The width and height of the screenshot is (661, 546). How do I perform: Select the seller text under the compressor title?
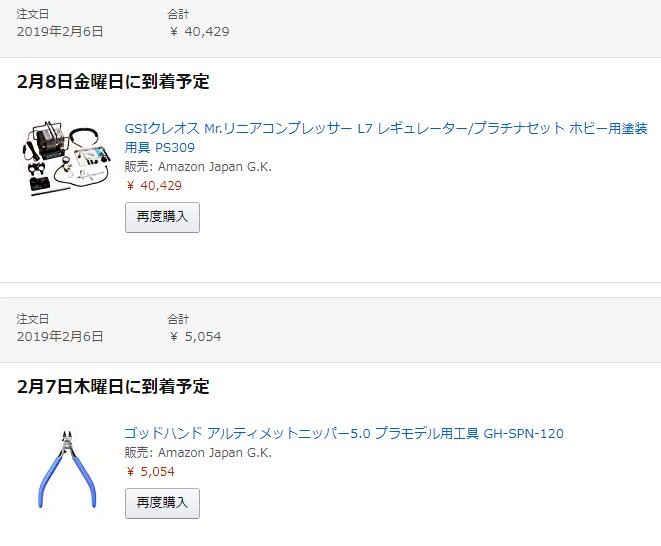coord(198,167)
